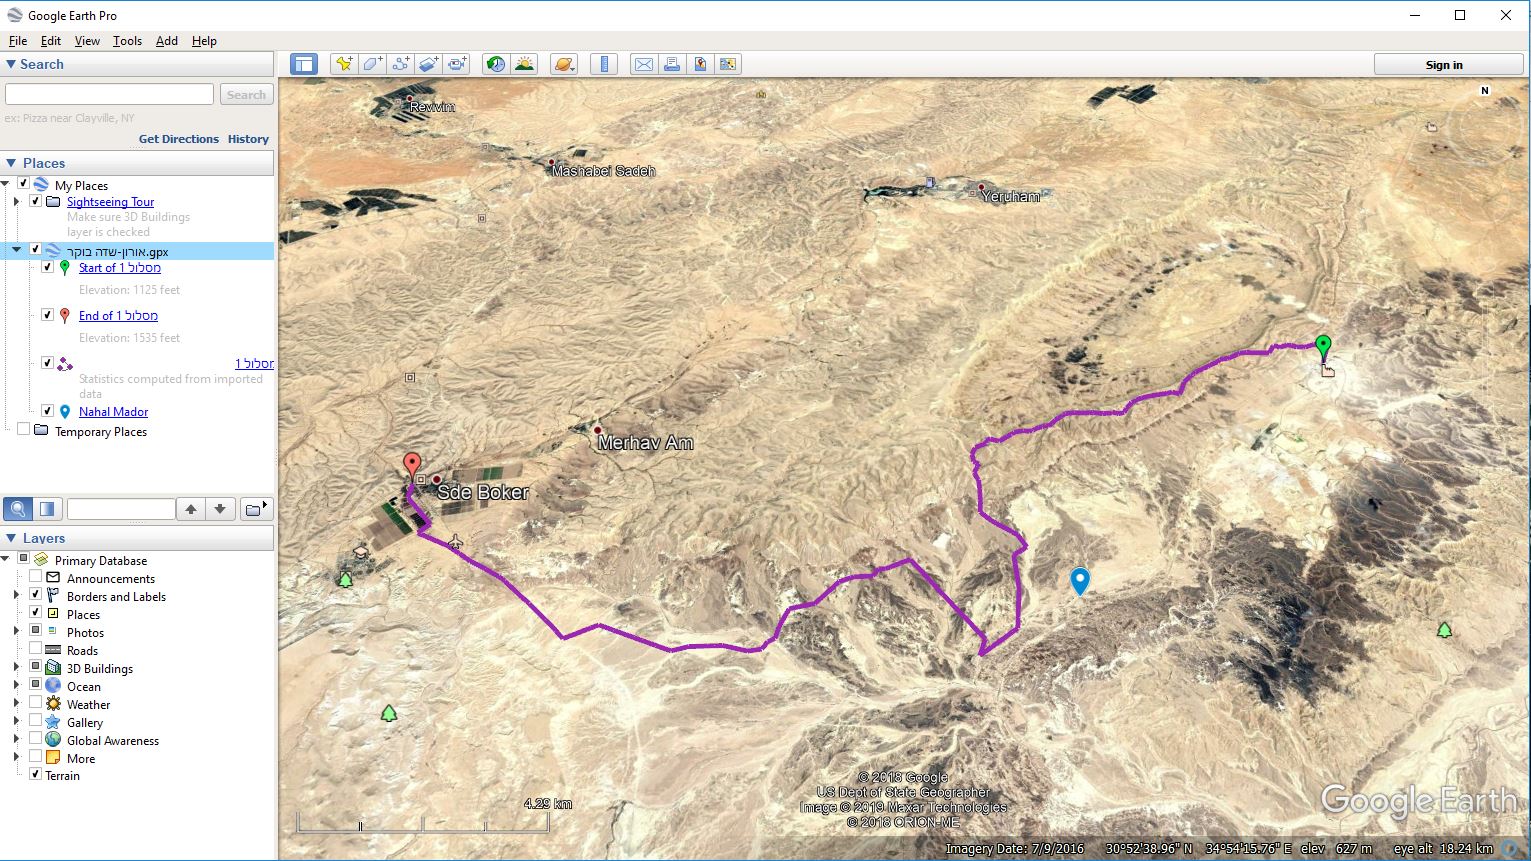This screenshot has width=1531, height=861.
Task: Expand the 3D Buildings layer arrow
Action: [16, 668]
